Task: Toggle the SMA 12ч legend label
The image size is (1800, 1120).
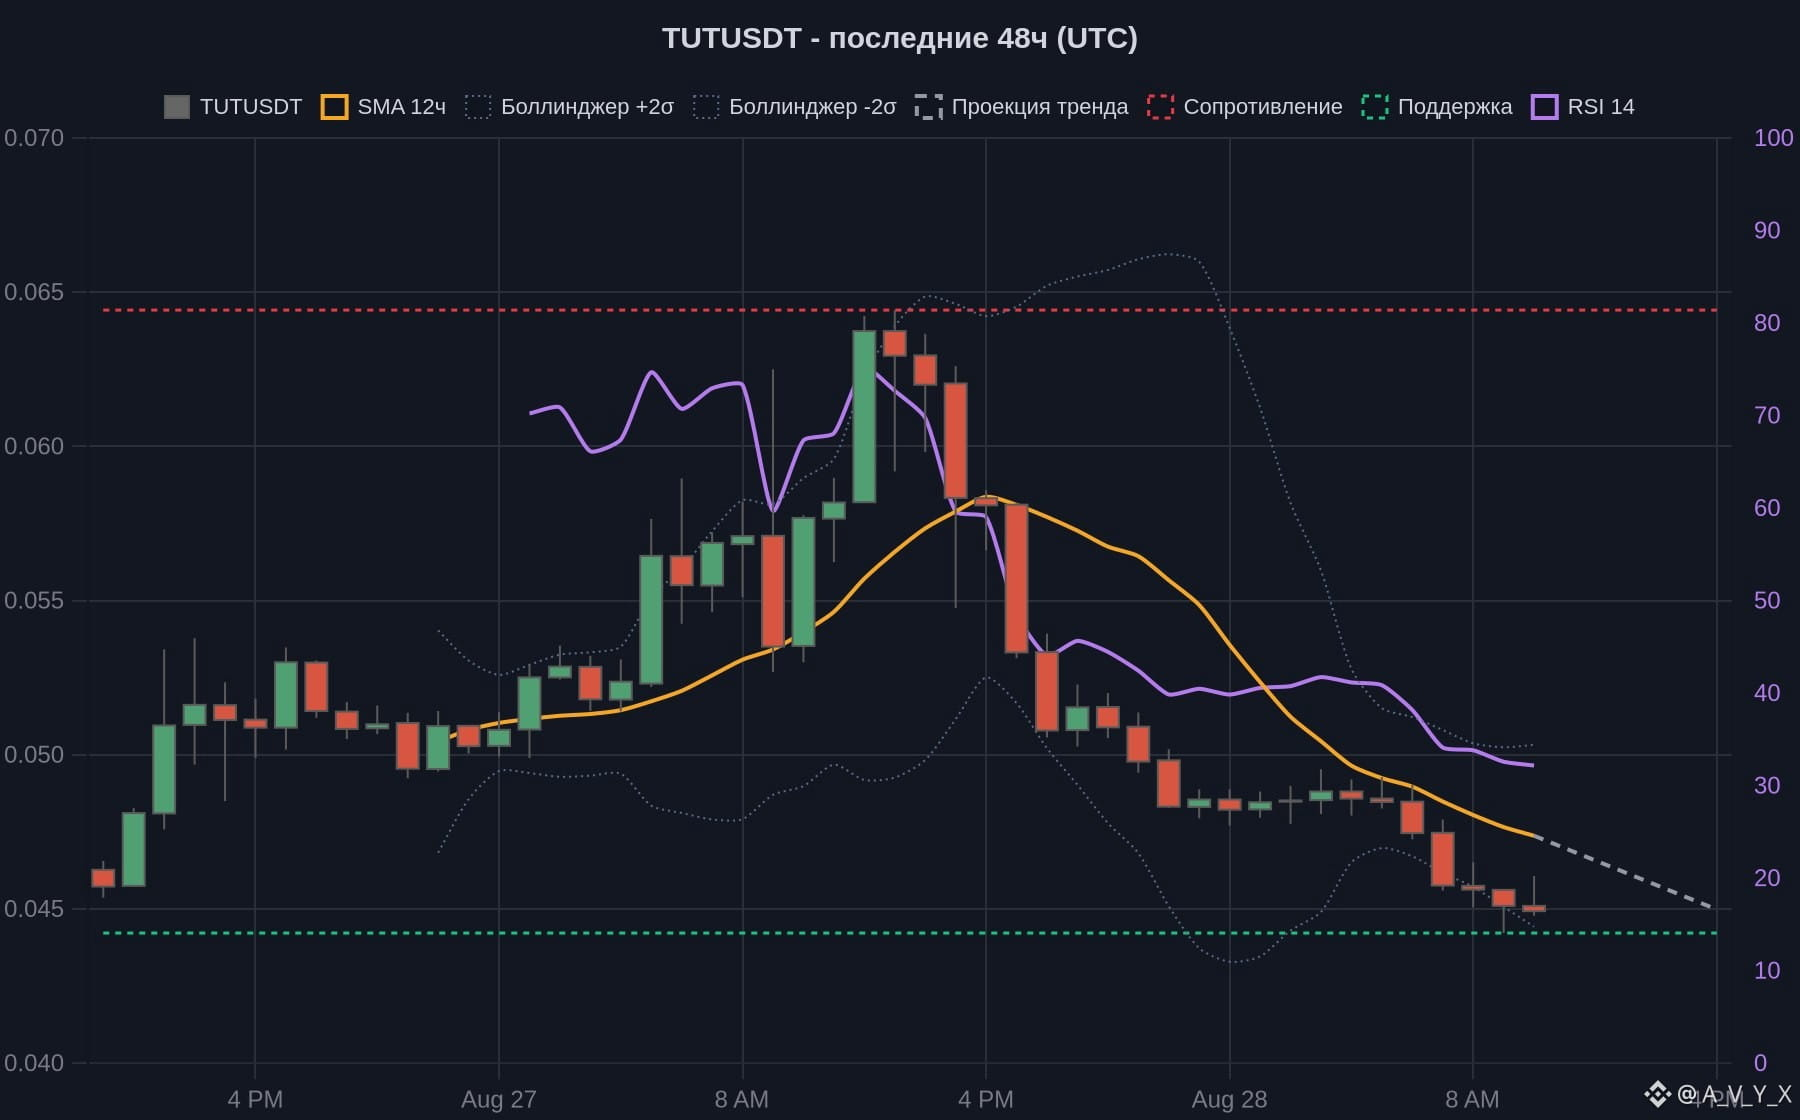Action: (402, 107)
